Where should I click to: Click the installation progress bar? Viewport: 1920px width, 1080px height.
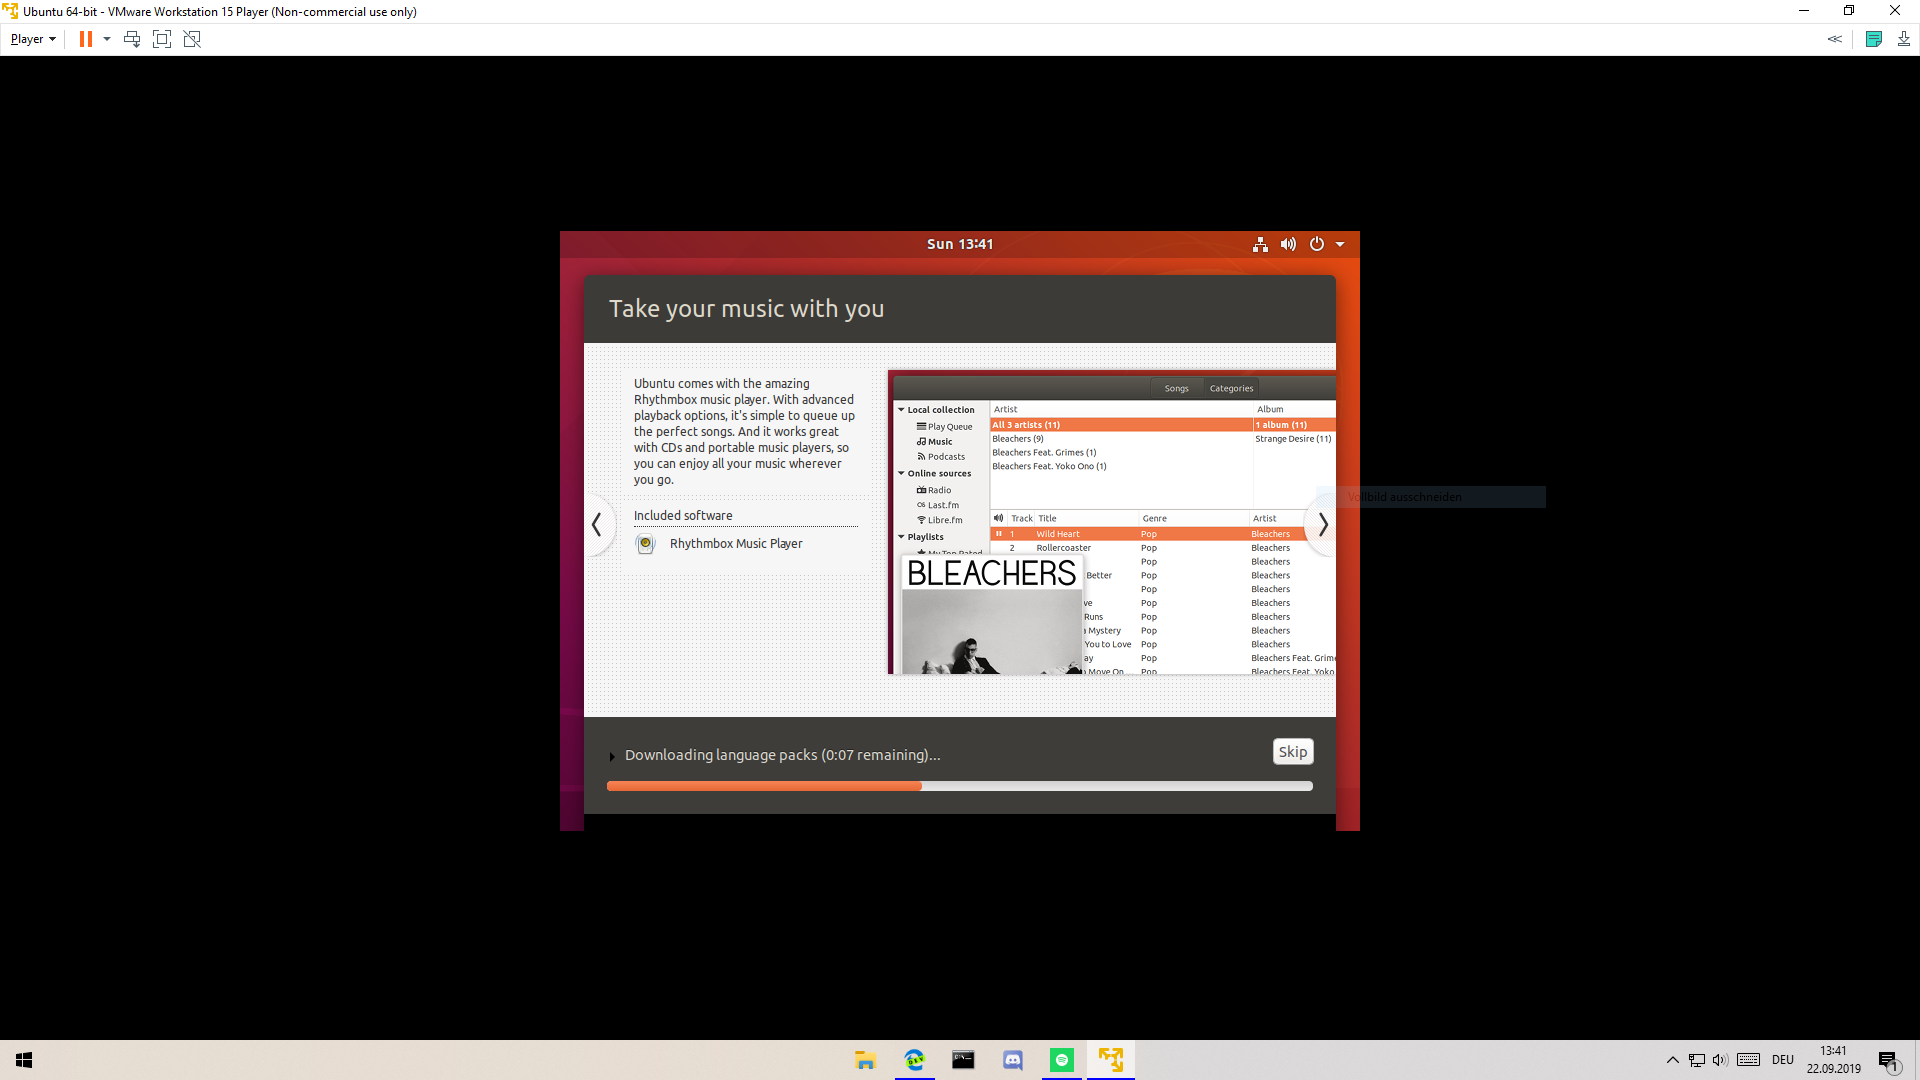tap(959, 786)
